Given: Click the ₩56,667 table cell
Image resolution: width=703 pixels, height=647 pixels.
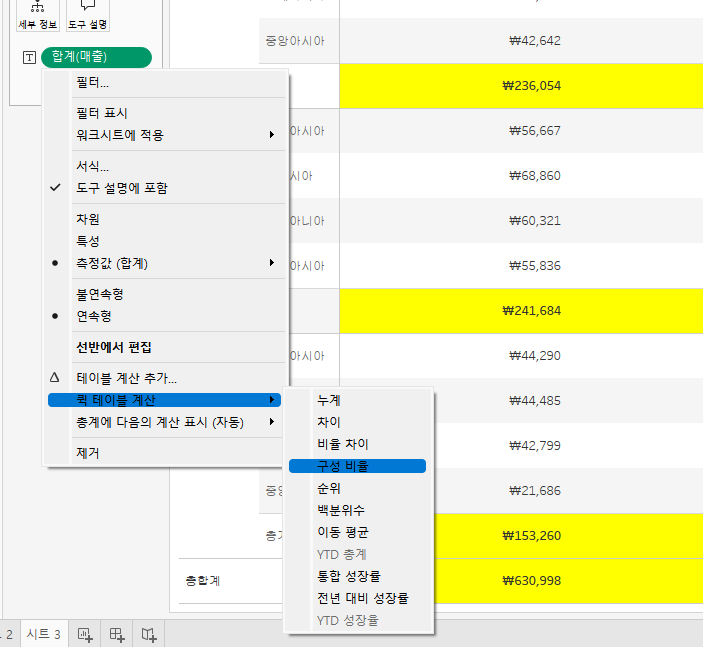Looking at the screenshot, I should tap(521, 130).
